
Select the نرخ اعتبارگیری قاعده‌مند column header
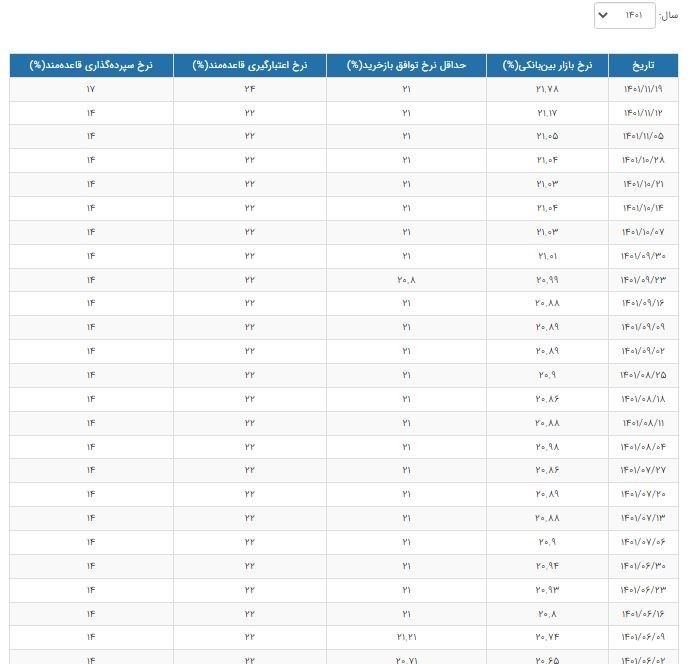(249, 65)
